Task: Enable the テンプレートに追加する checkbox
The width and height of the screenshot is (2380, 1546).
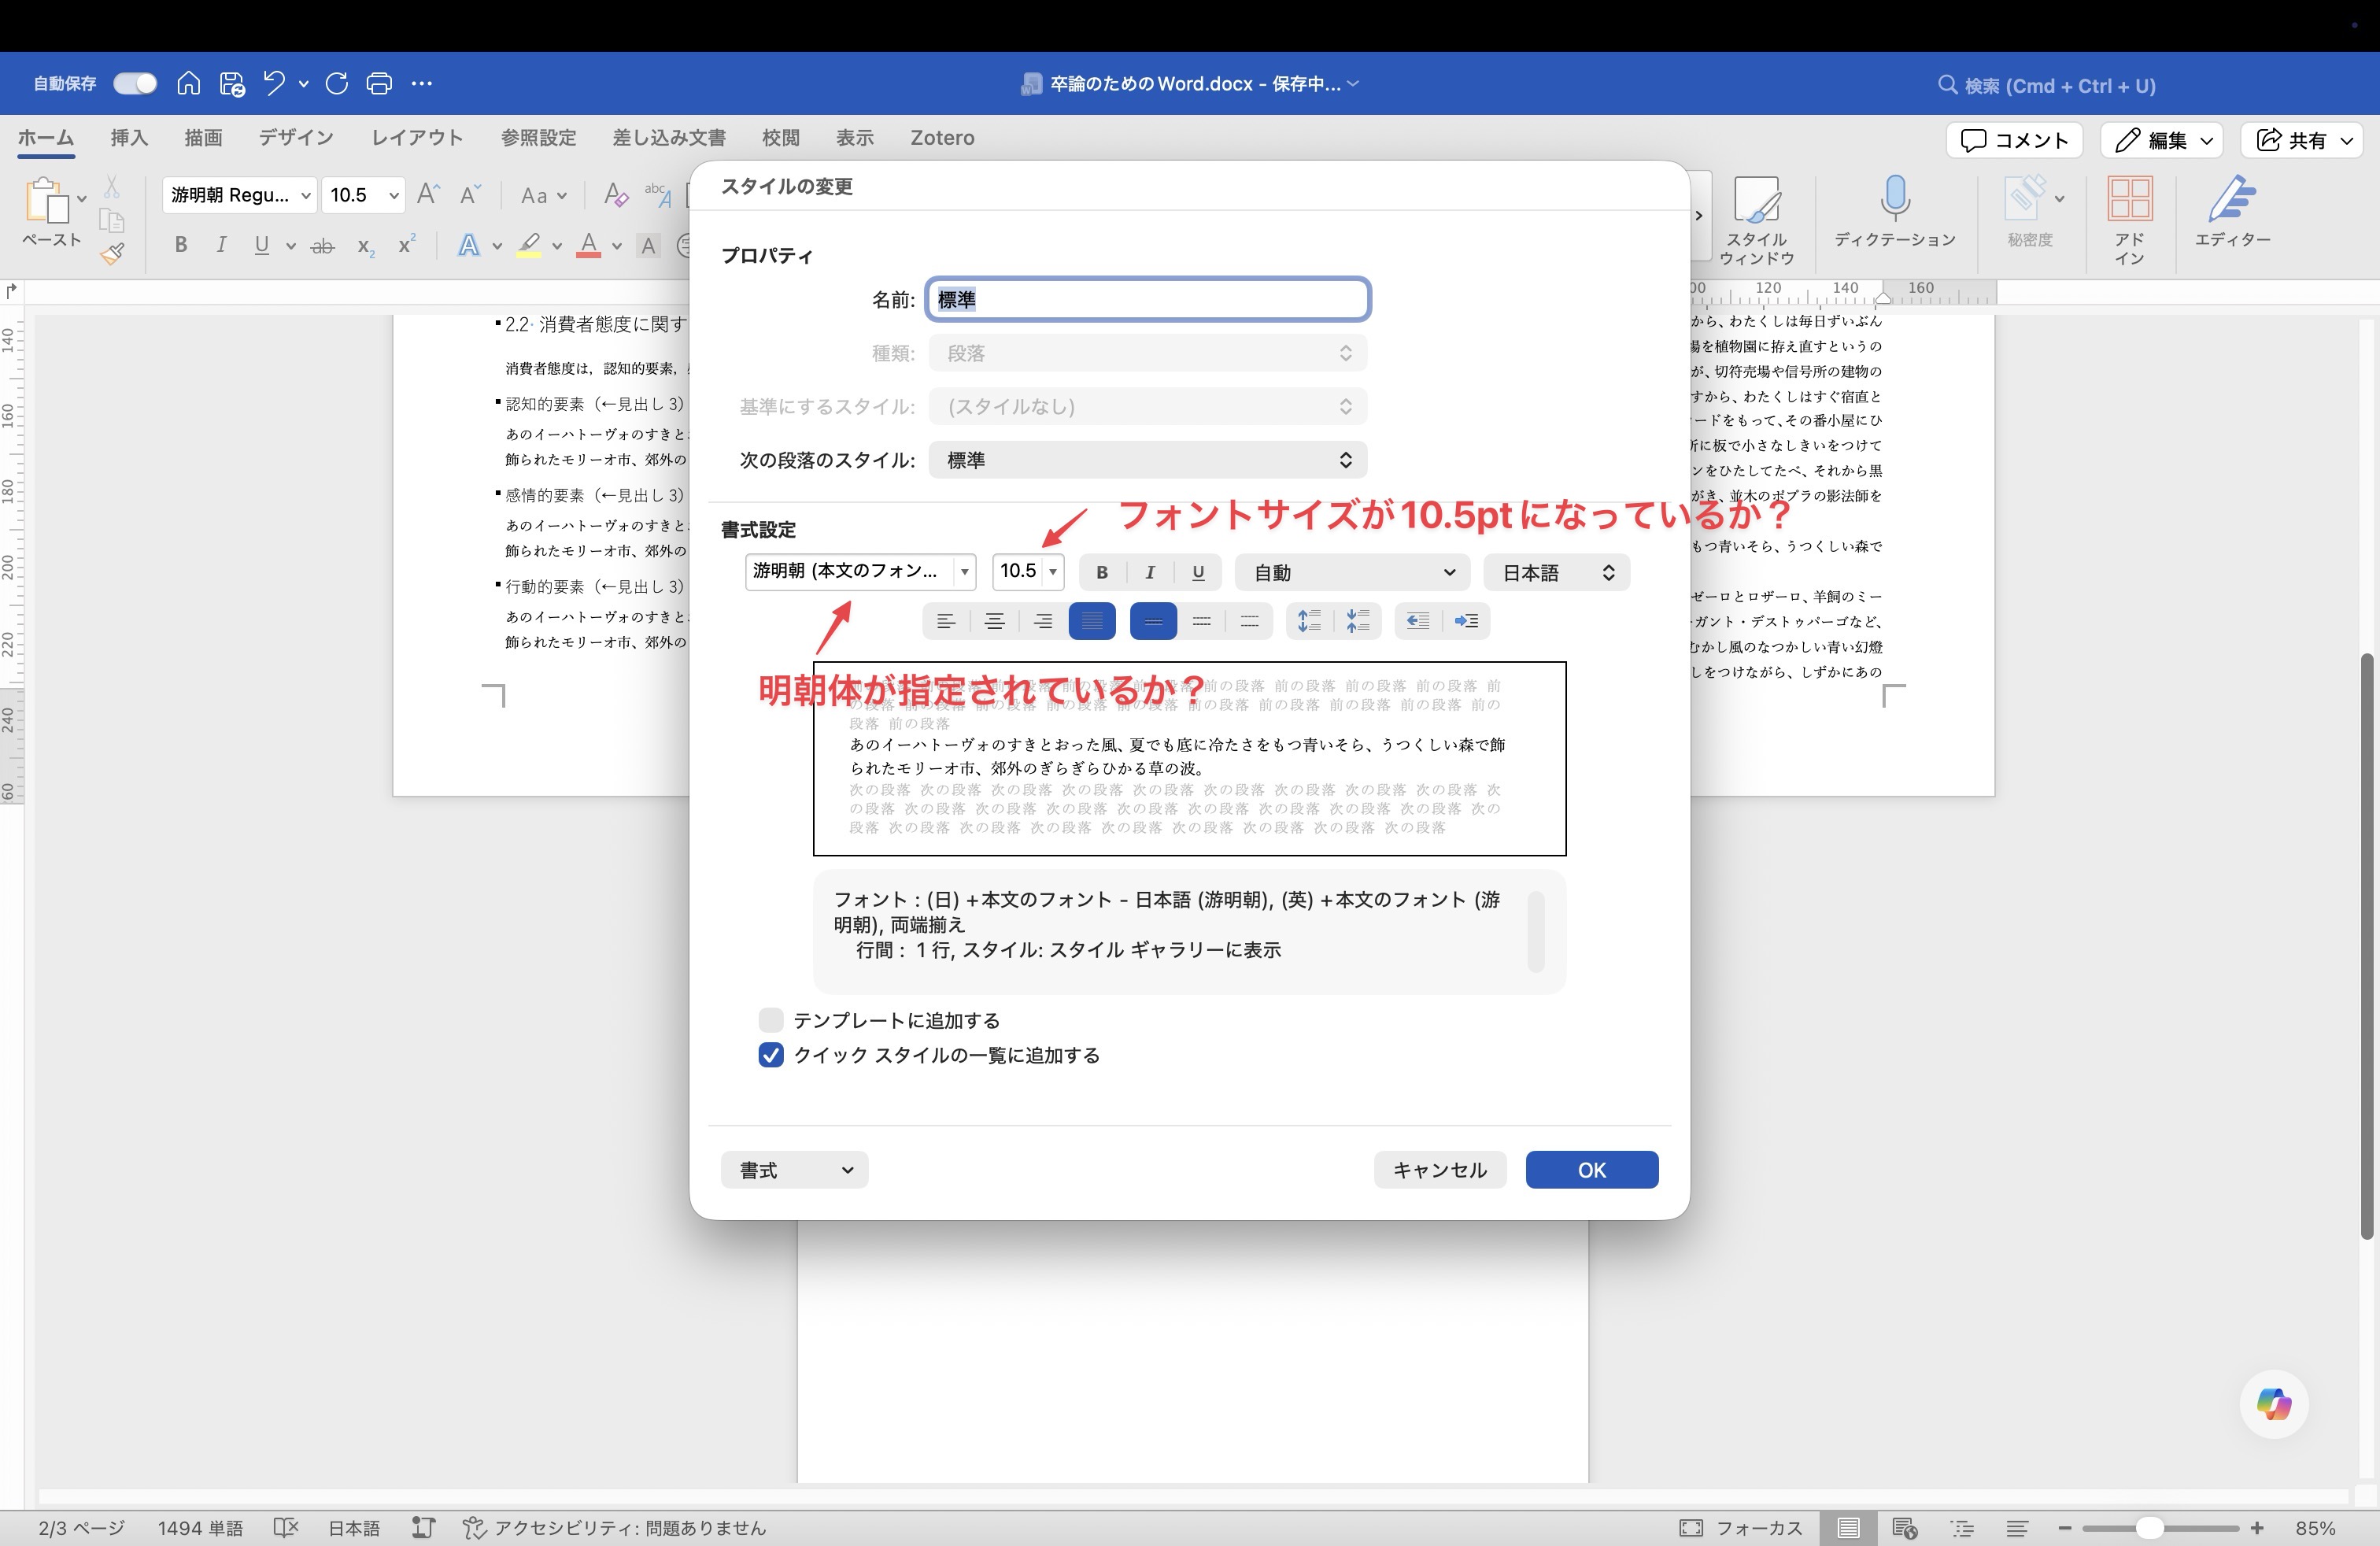Action: [x=770, y=1020]
